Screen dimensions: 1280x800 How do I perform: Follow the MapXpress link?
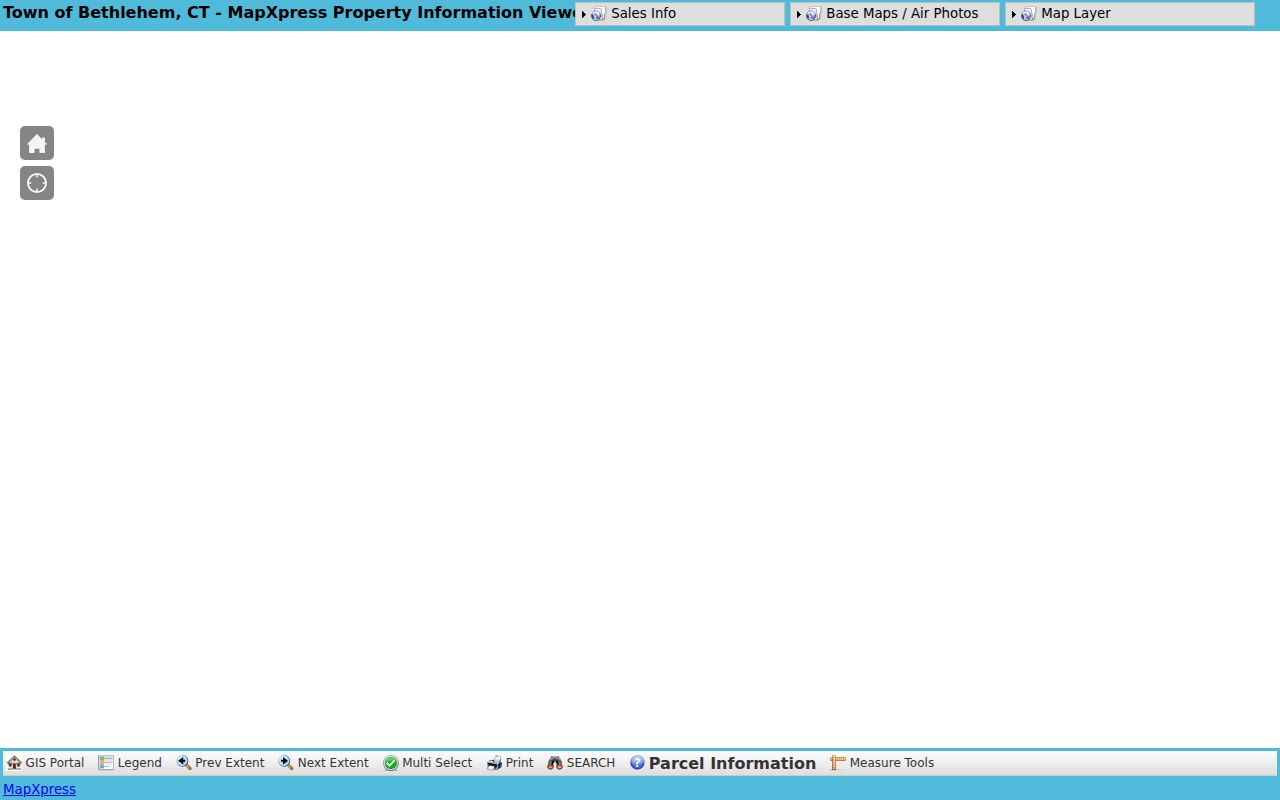tap(39, 789)
